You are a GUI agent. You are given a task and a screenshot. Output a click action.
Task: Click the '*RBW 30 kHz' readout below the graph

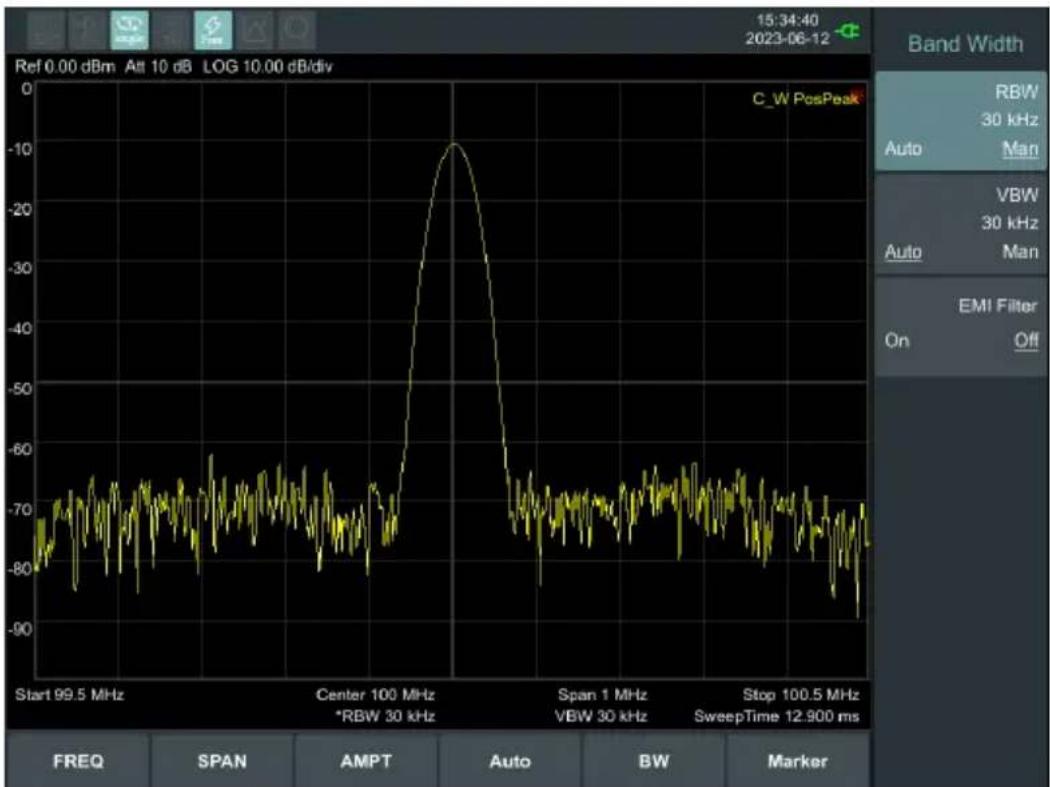(385, 716)
